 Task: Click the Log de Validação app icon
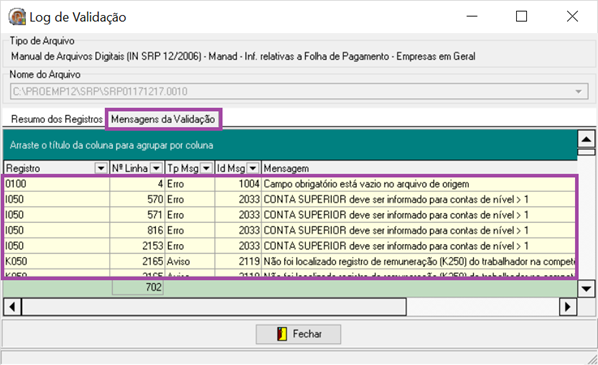click(x=17, y=17)
